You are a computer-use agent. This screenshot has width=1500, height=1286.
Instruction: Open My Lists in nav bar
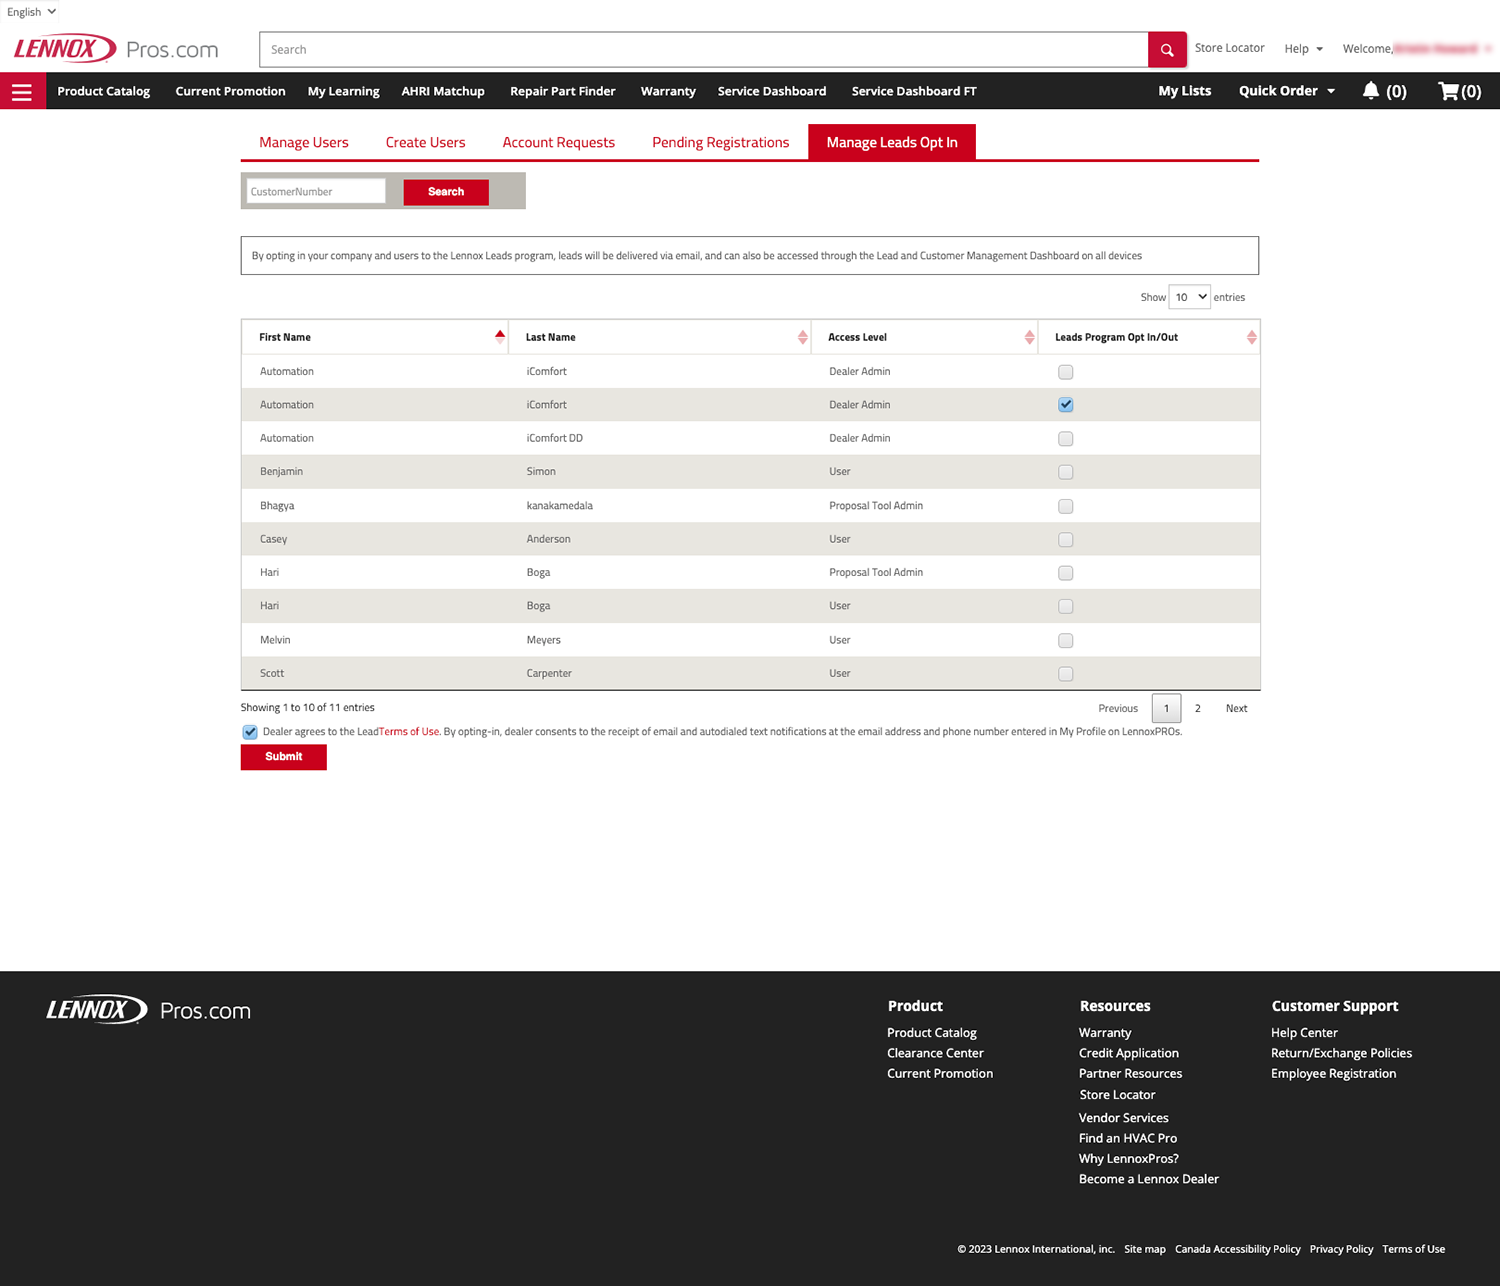(1185, 91)
